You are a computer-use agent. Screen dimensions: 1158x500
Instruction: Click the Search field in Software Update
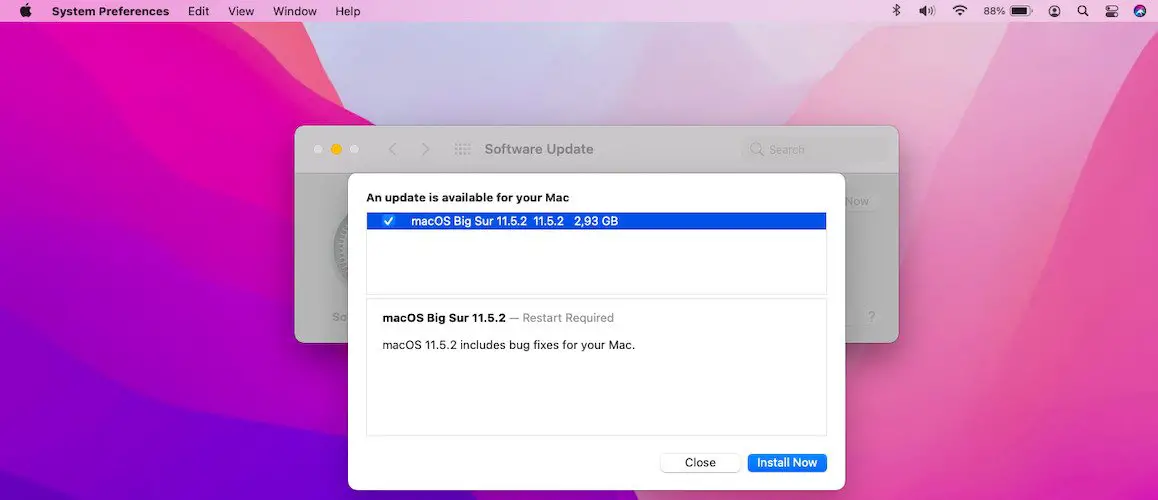tap(820, 149)
